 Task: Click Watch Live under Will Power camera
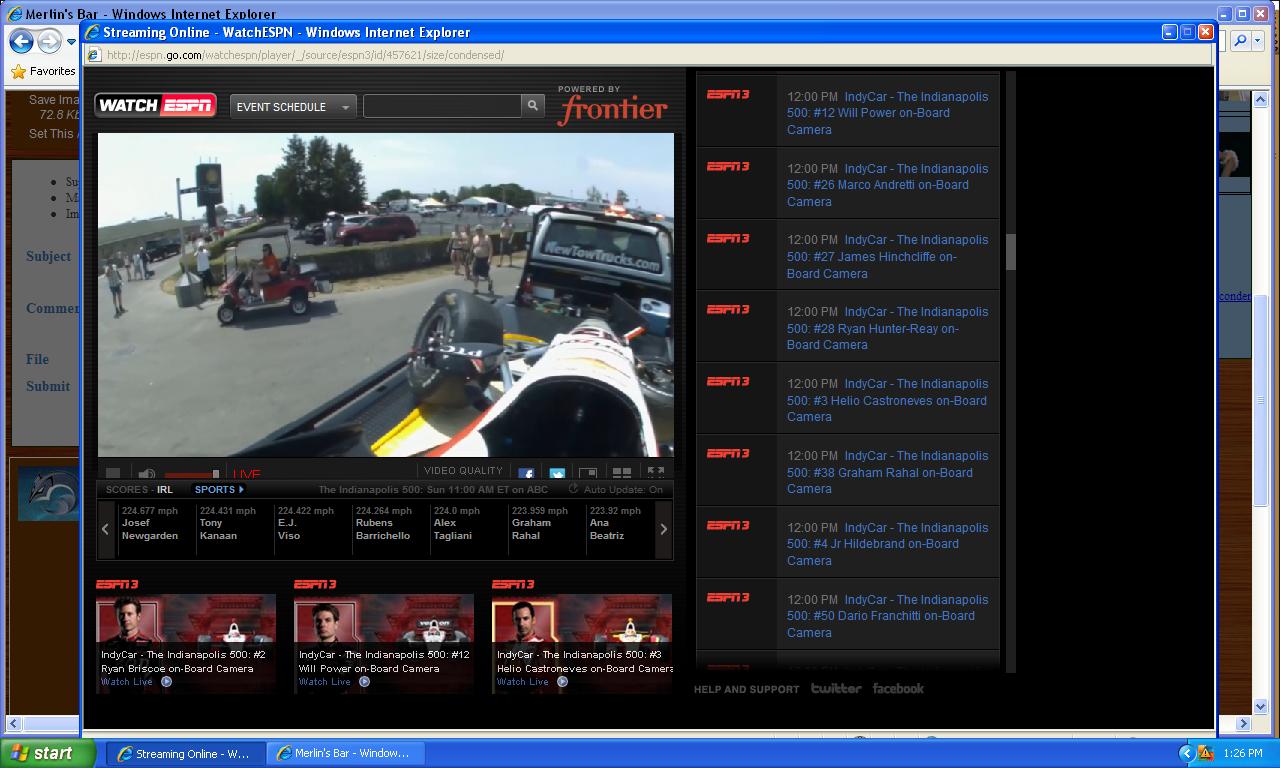(334, 682)
